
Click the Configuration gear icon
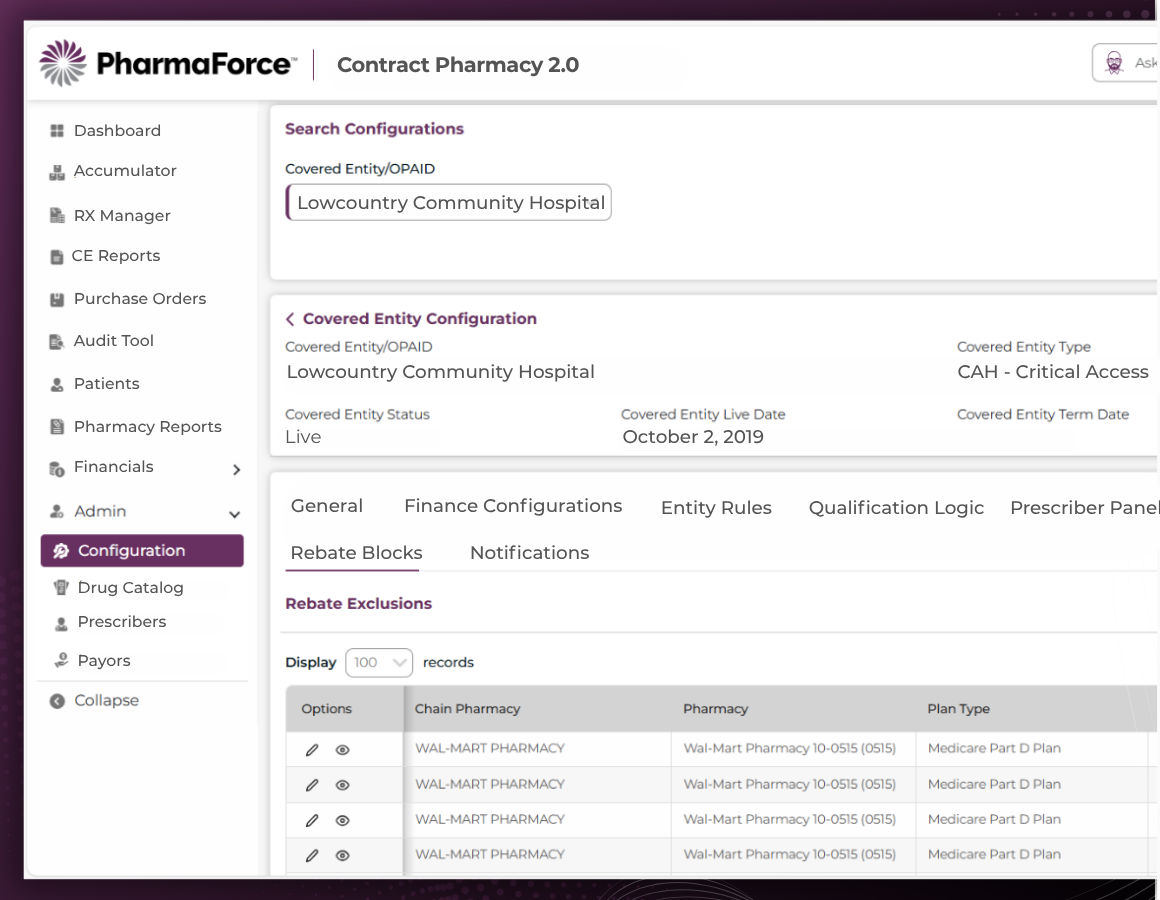(61, 551)
